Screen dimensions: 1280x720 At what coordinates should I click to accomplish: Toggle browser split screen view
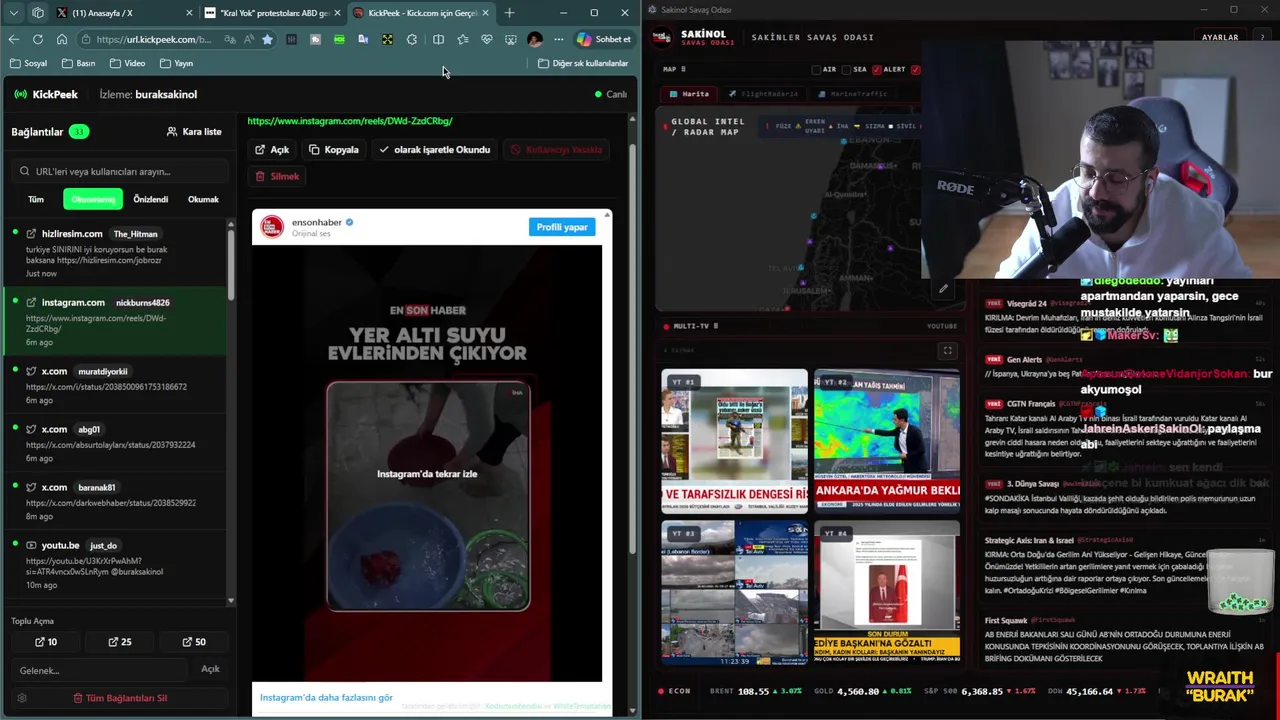point(438,39)
